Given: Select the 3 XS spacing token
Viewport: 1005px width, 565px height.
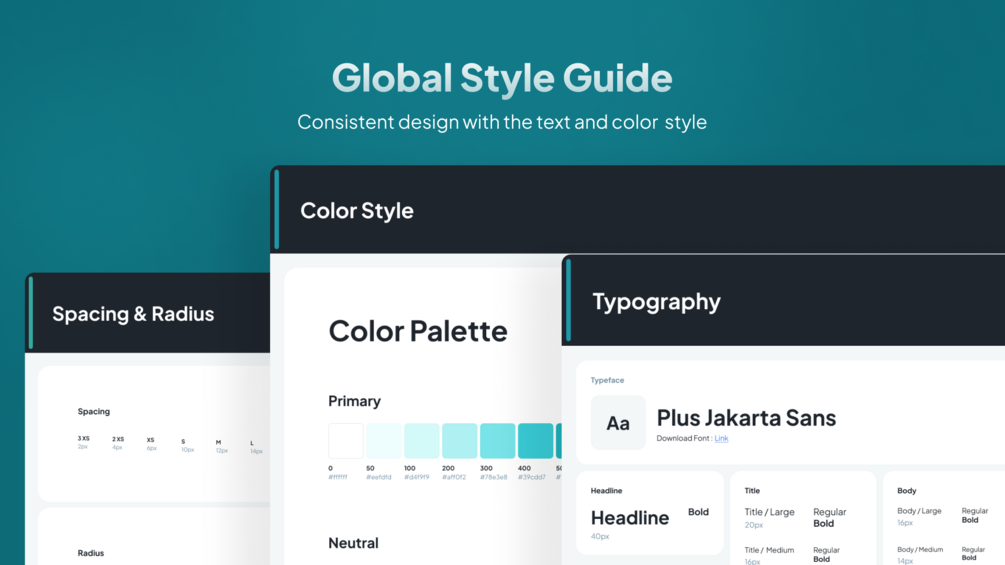Looking at the screenshot, I should [x=83, y=442].
